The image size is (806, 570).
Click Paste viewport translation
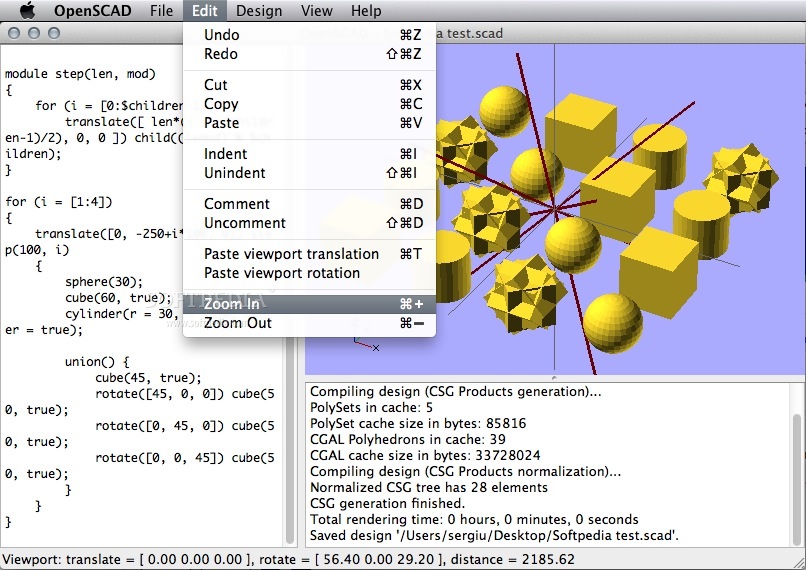(291, 254)
